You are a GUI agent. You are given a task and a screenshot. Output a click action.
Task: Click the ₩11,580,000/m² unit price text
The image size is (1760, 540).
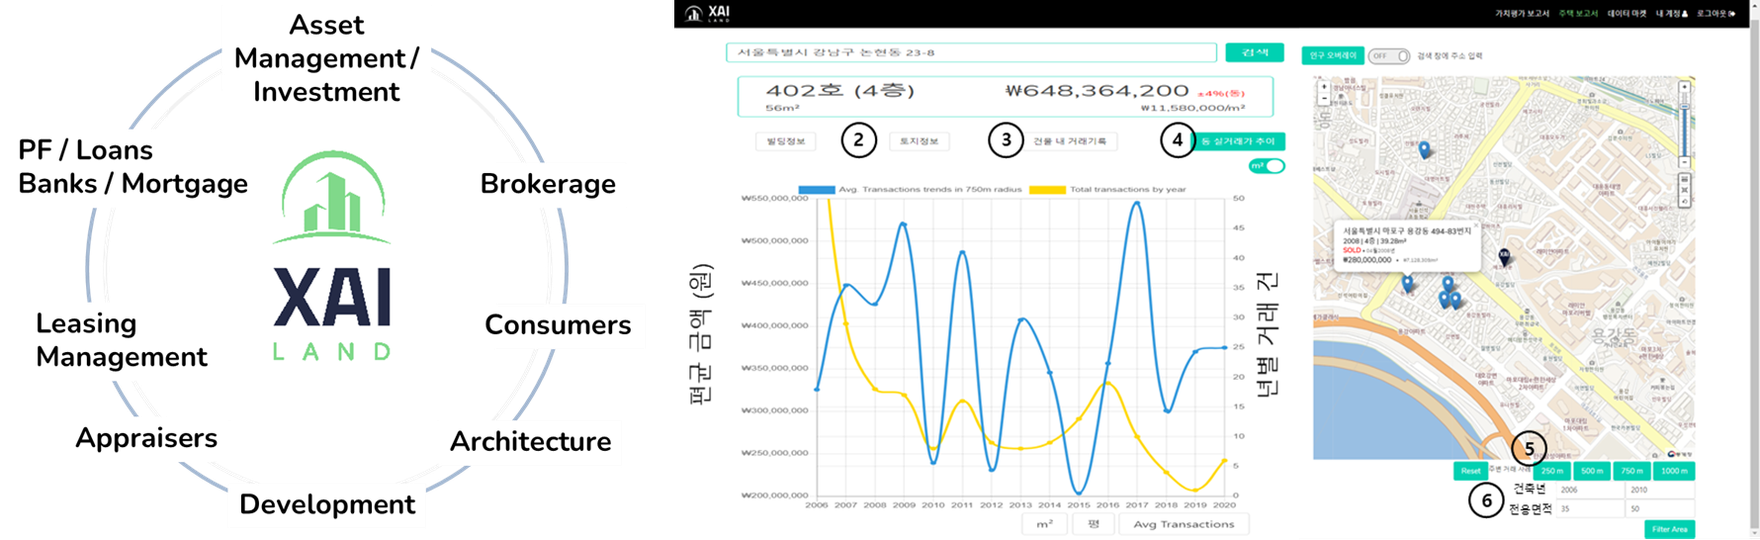coord(1193,108)
